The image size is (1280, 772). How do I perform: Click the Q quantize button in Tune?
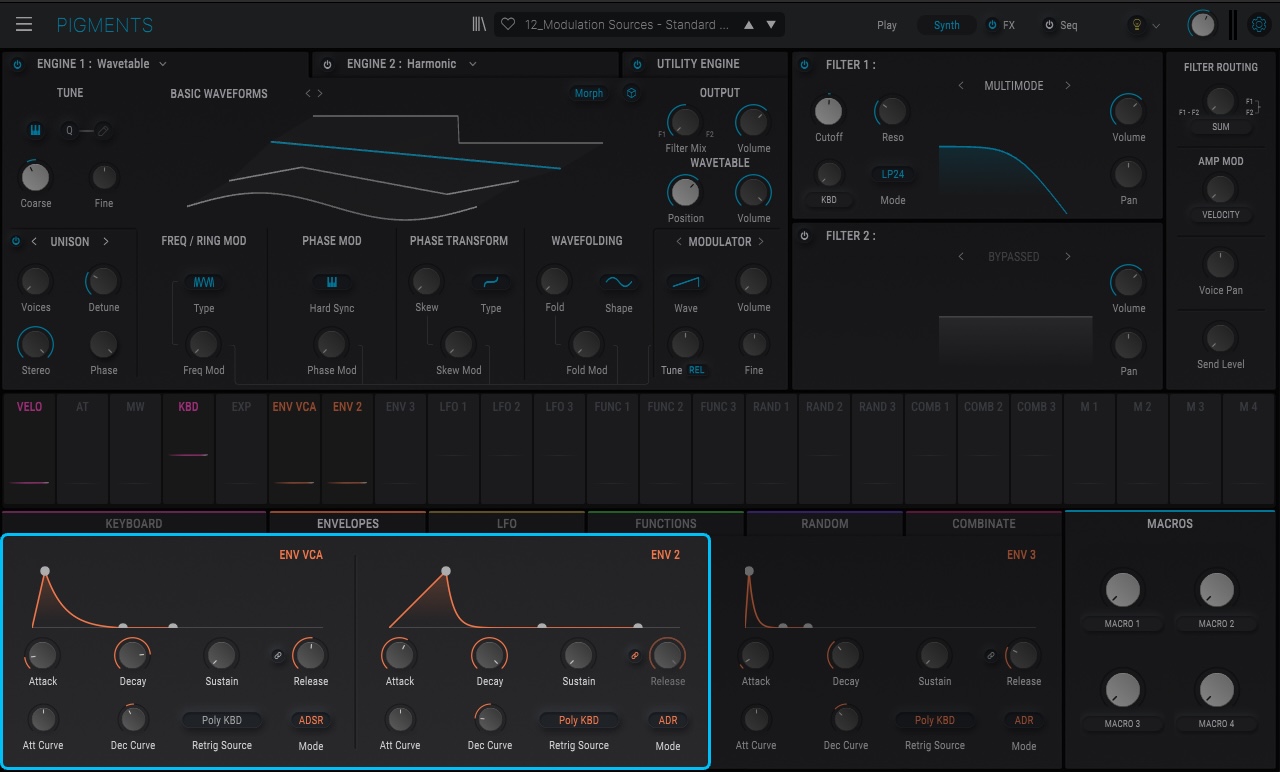click(x=70, y=130)
